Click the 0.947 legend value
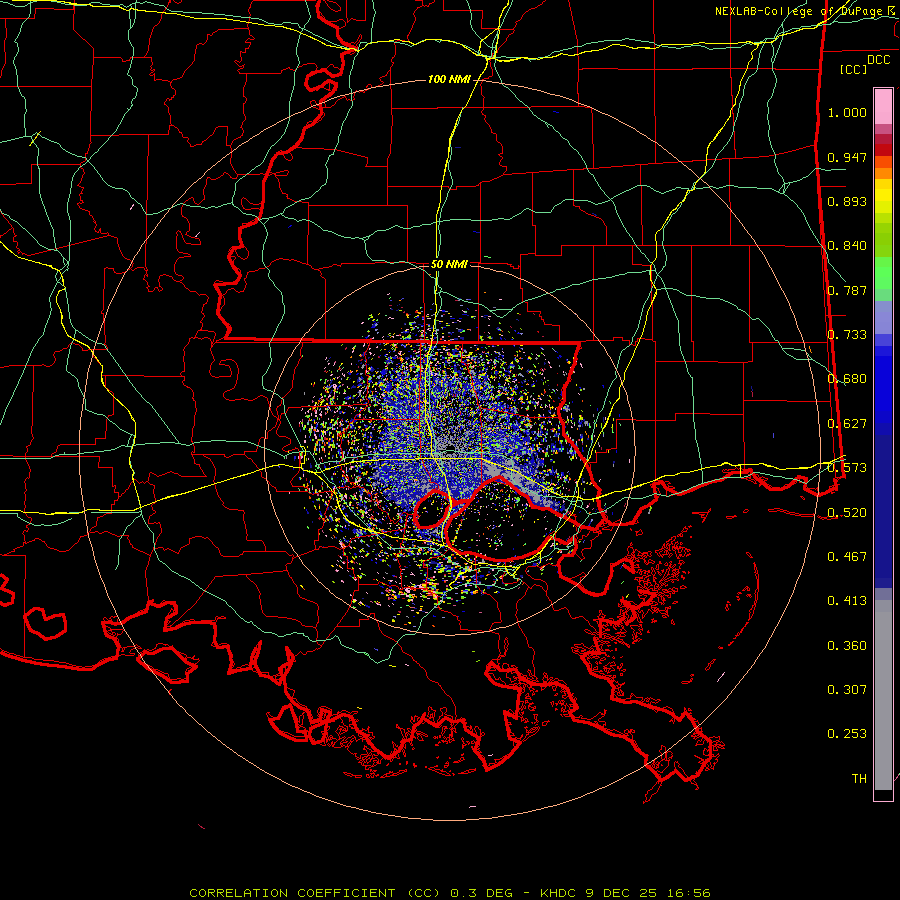 (x=847, y=157)
